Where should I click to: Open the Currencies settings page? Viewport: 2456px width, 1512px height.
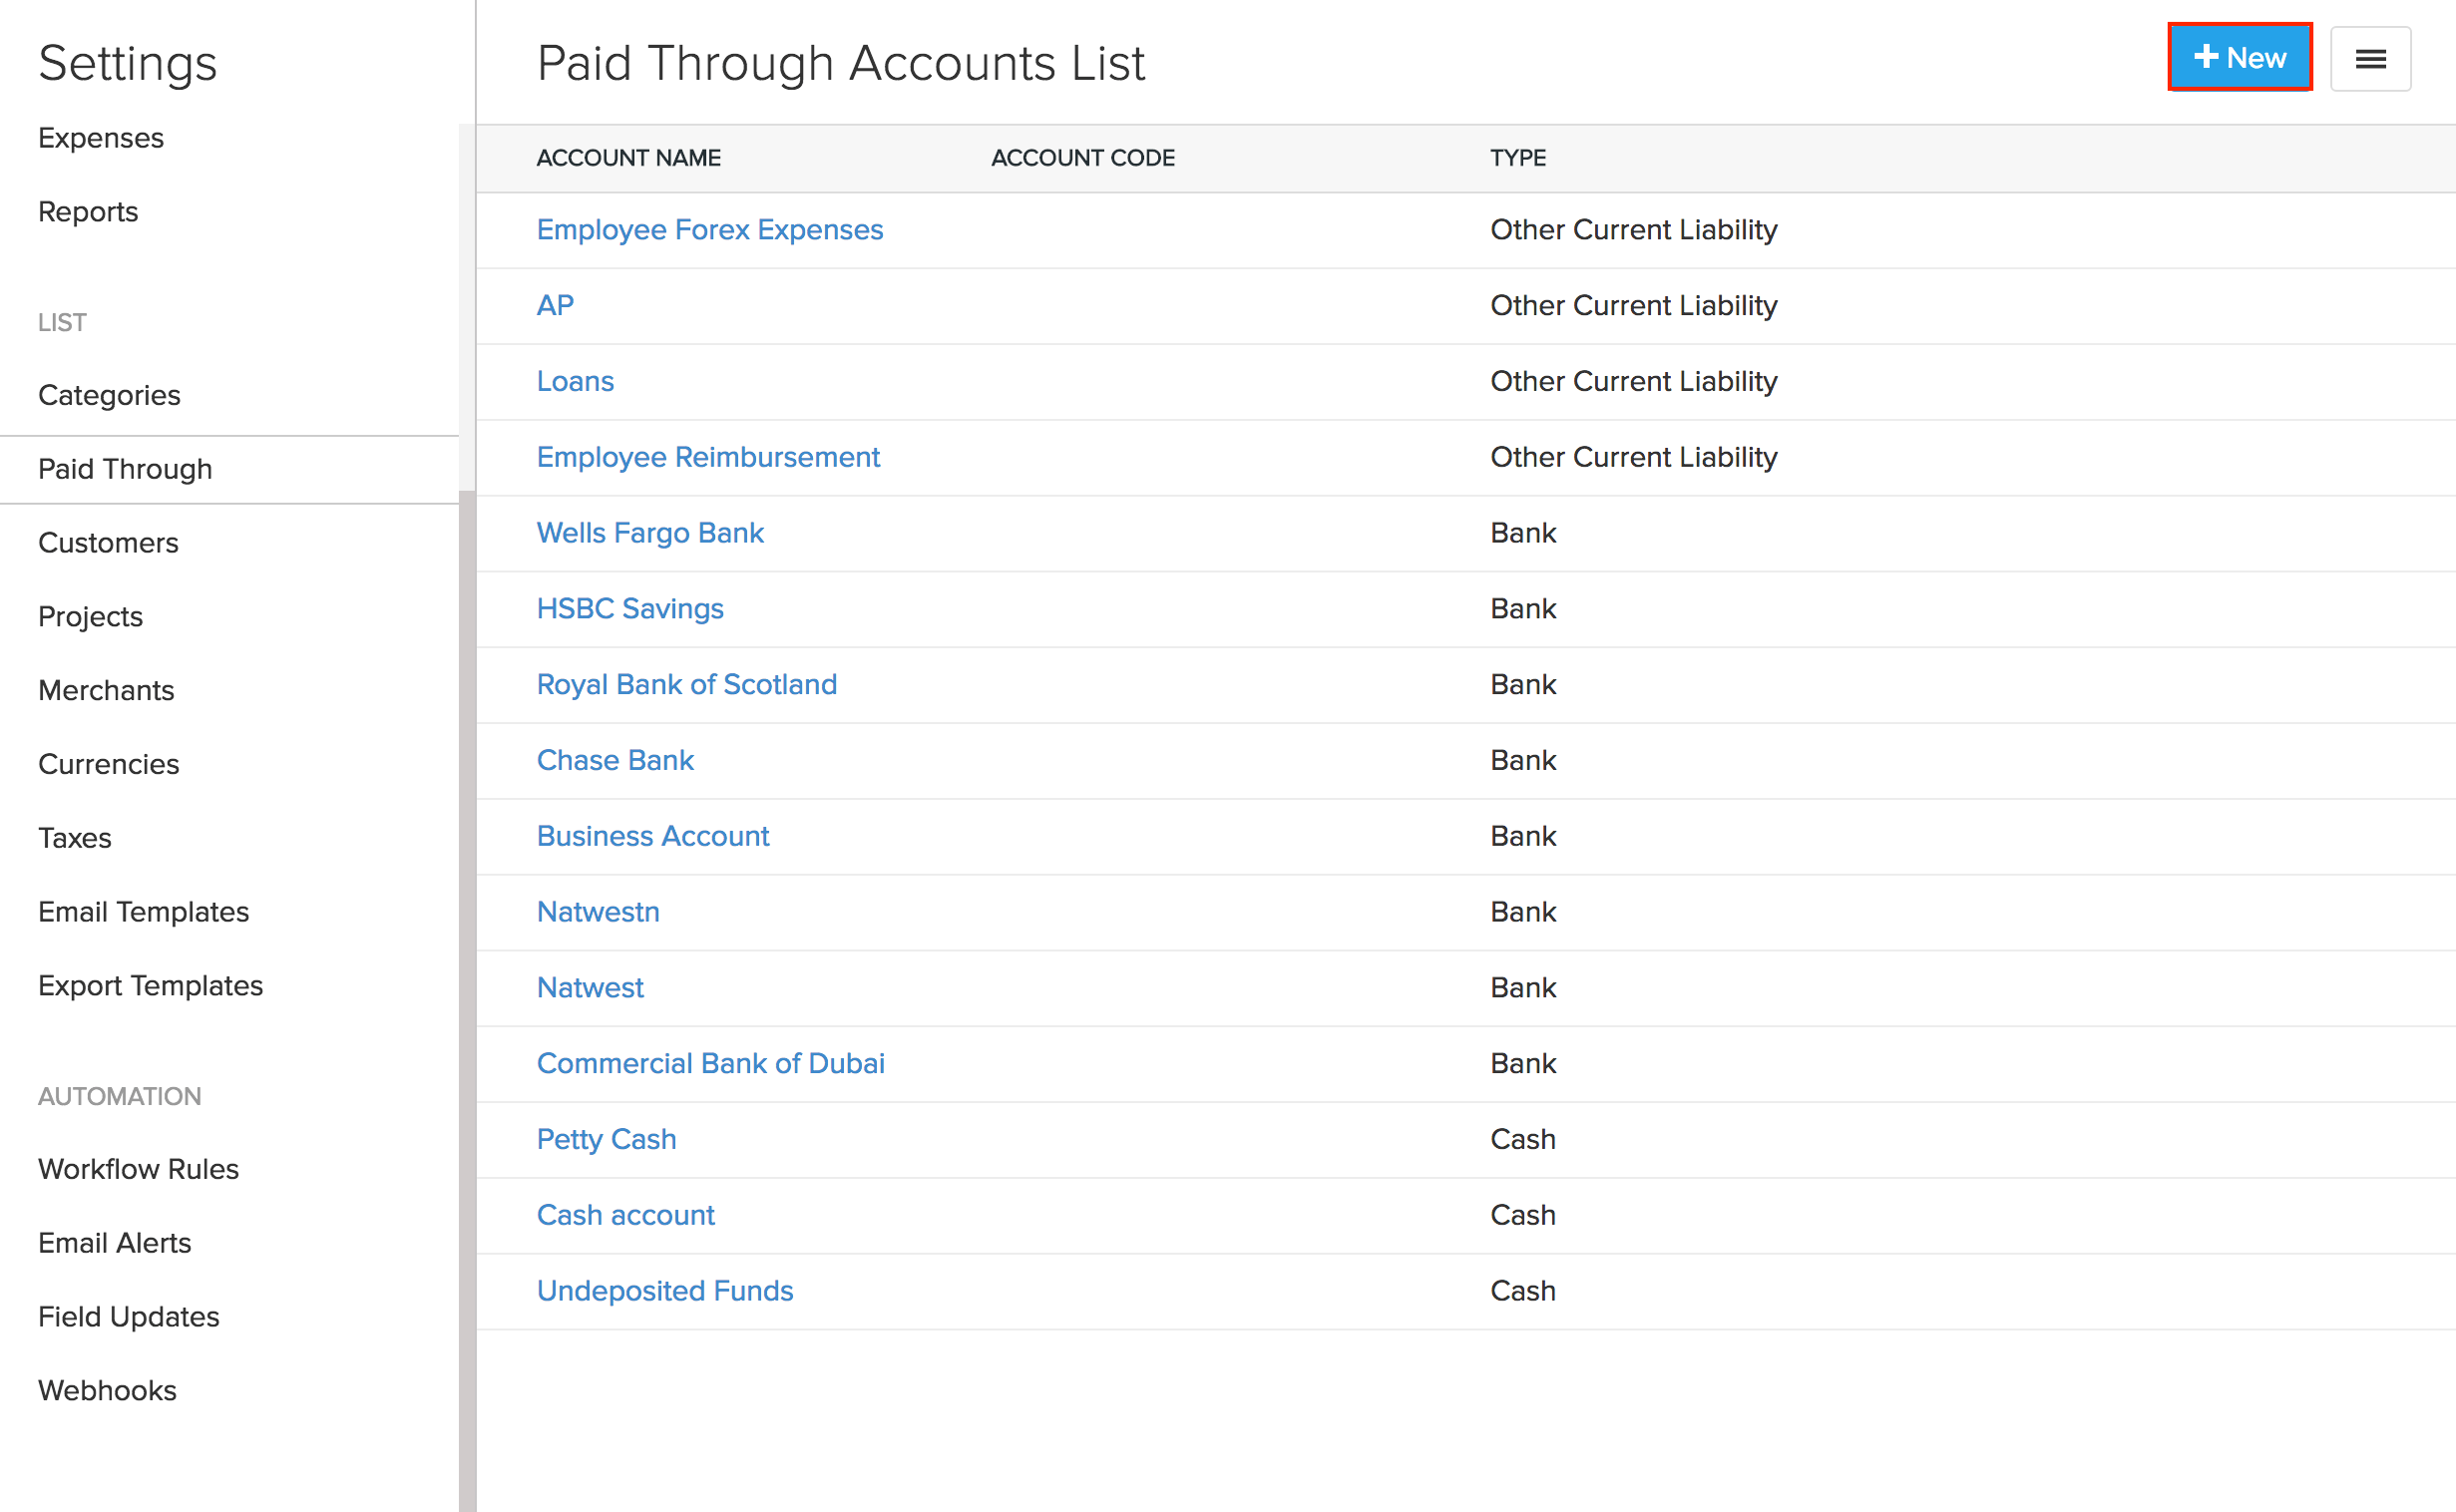[109, 764]
